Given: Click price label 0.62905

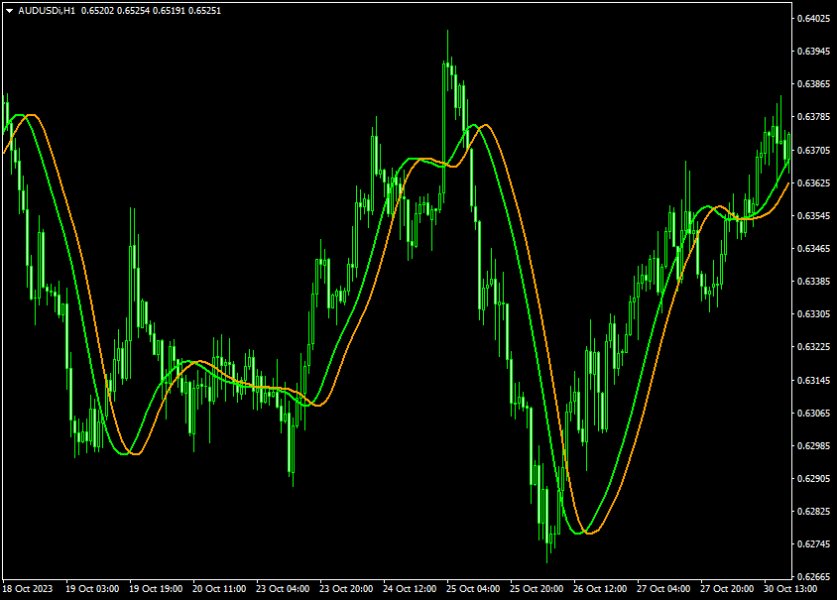Looking at the screenshot, I should [814, 479].
